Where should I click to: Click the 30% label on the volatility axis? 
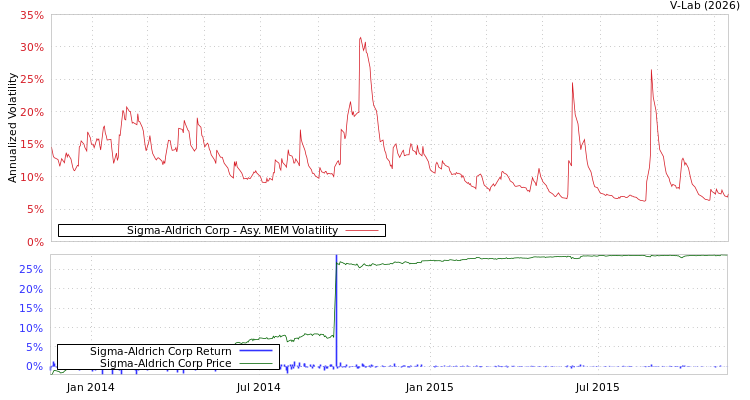tap(32, 48)
